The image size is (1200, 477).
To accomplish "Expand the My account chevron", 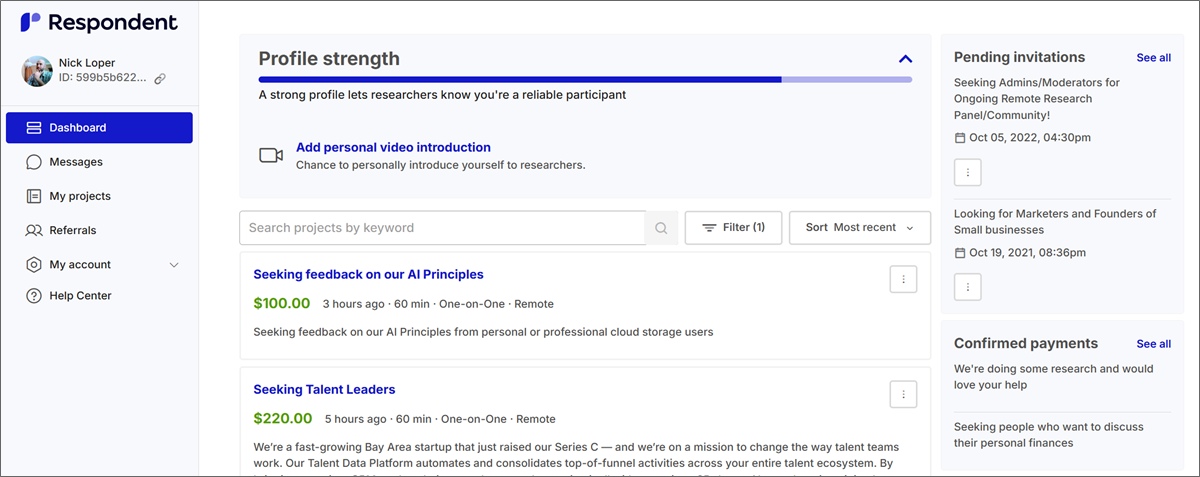I will click(174, 265).
